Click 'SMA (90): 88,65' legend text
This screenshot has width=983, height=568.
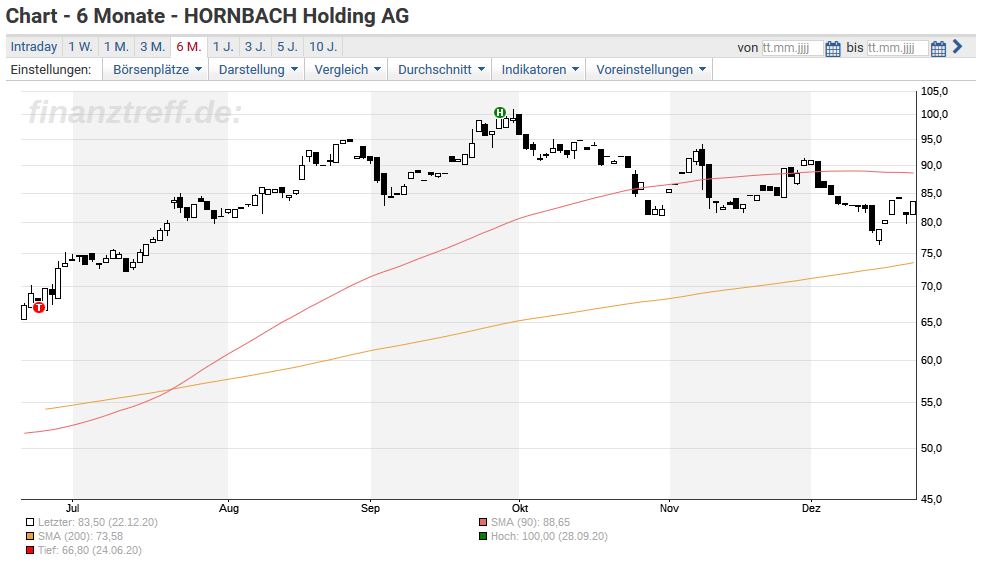[530, 522]
